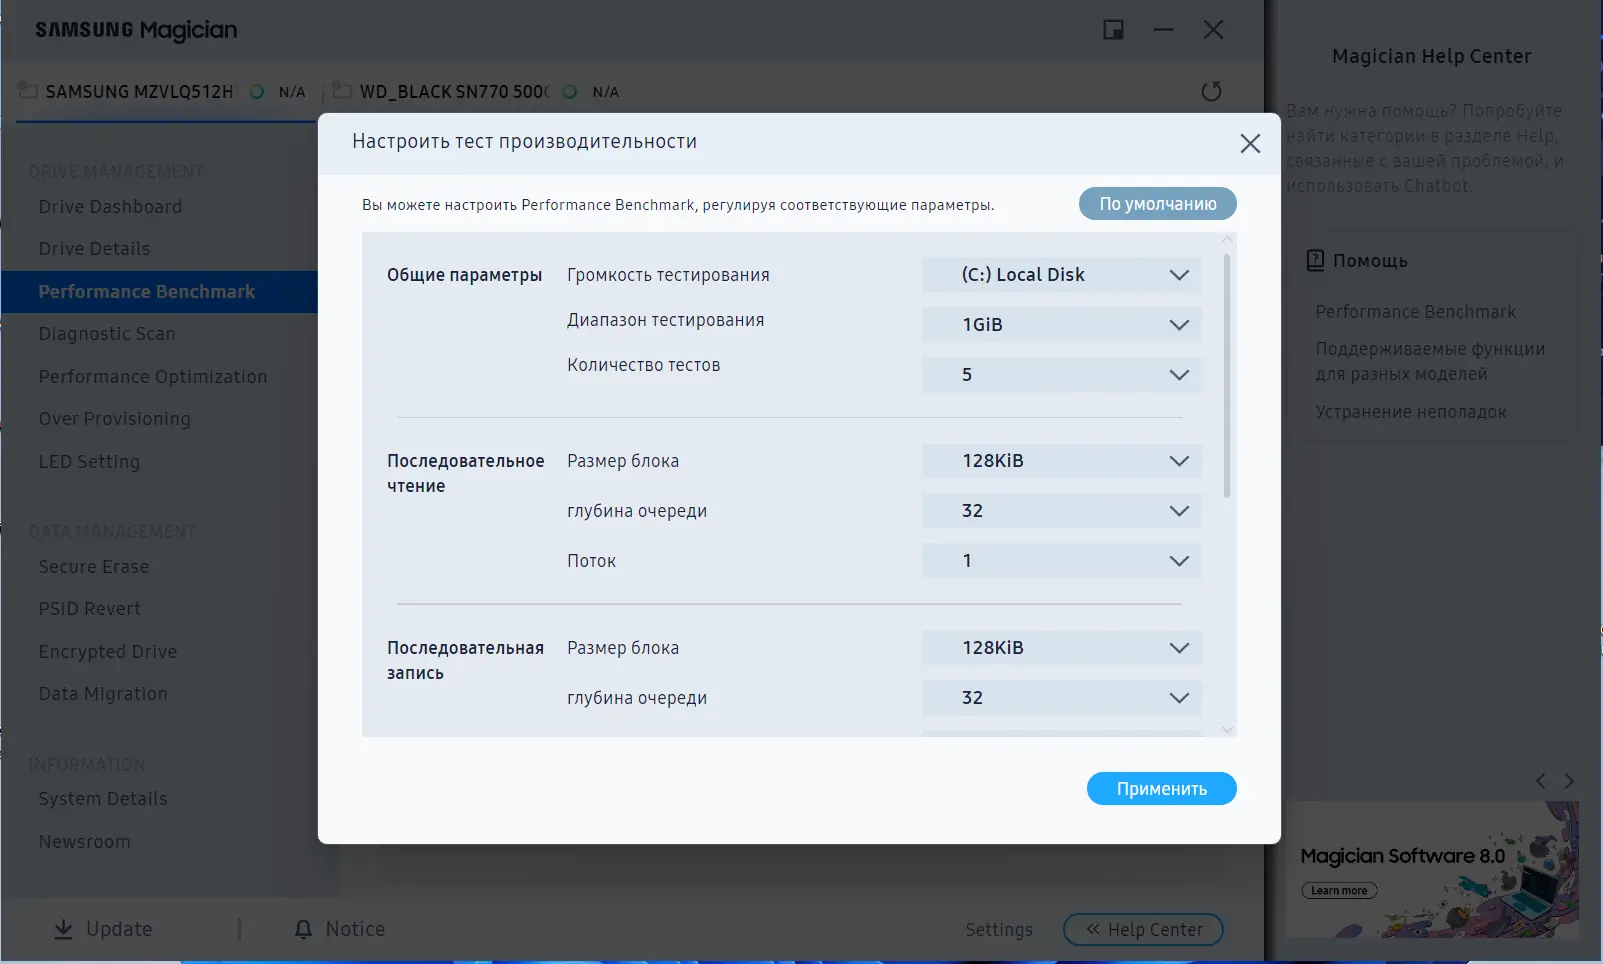
Task: Open sequential read thread count dropdown
Action: click(x=1061, y=561)
